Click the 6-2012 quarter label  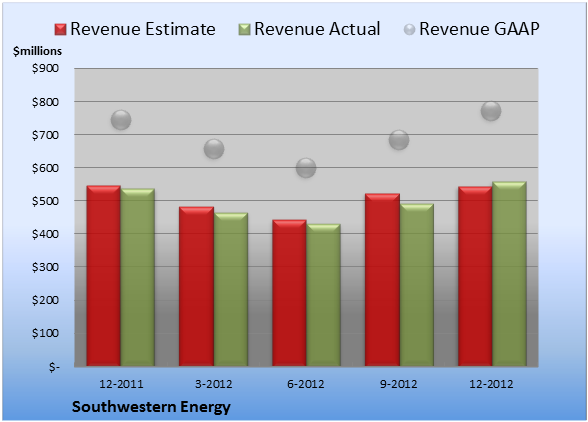coord(306,384)
